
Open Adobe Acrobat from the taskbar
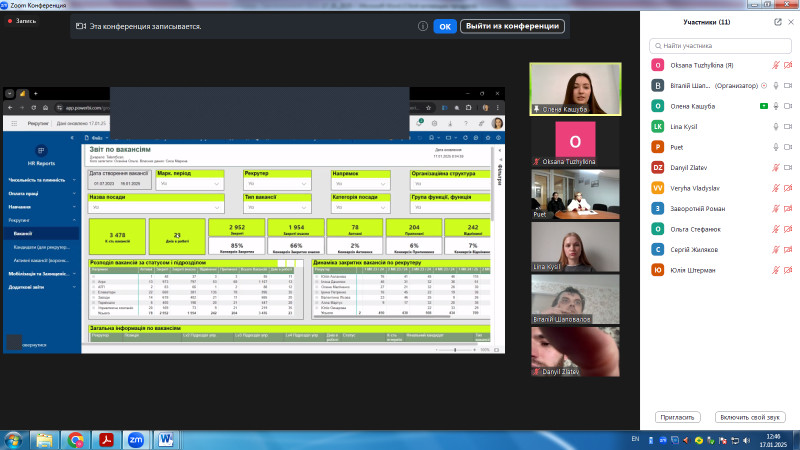[105, 438]
